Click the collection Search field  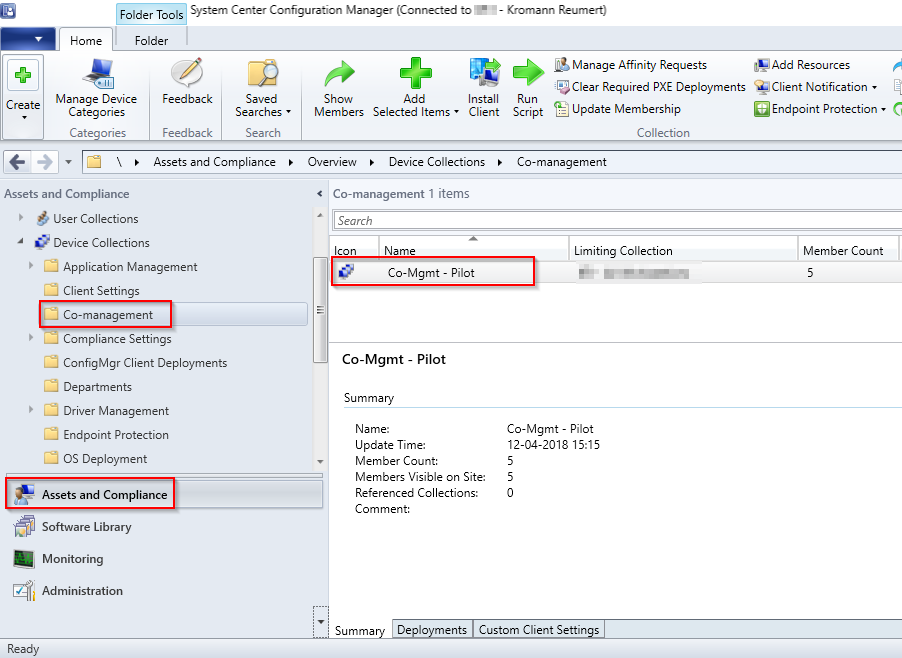pos(617,221)
